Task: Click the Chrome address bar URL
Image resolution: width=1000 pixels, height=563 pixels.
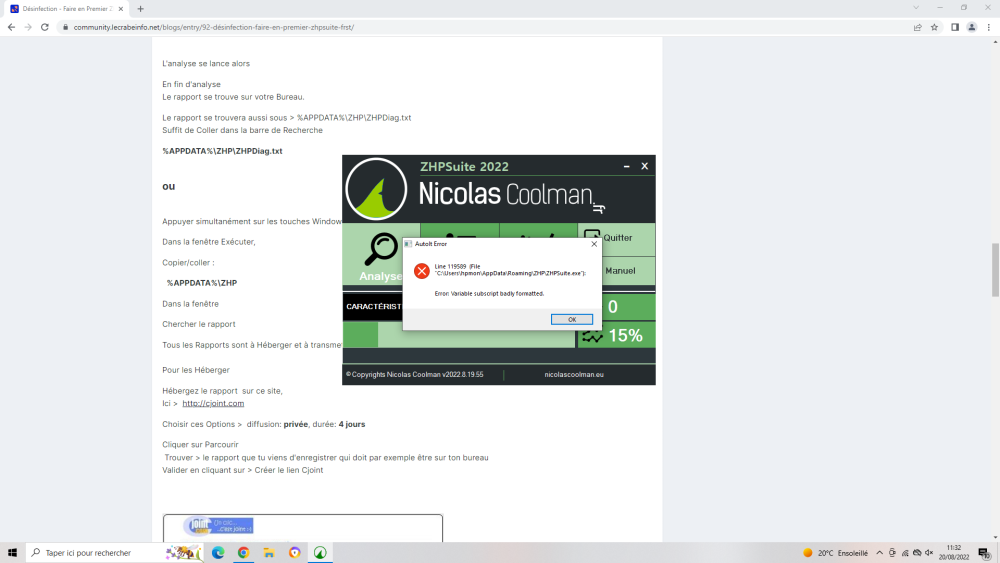Action: click(x=214, y=27)
